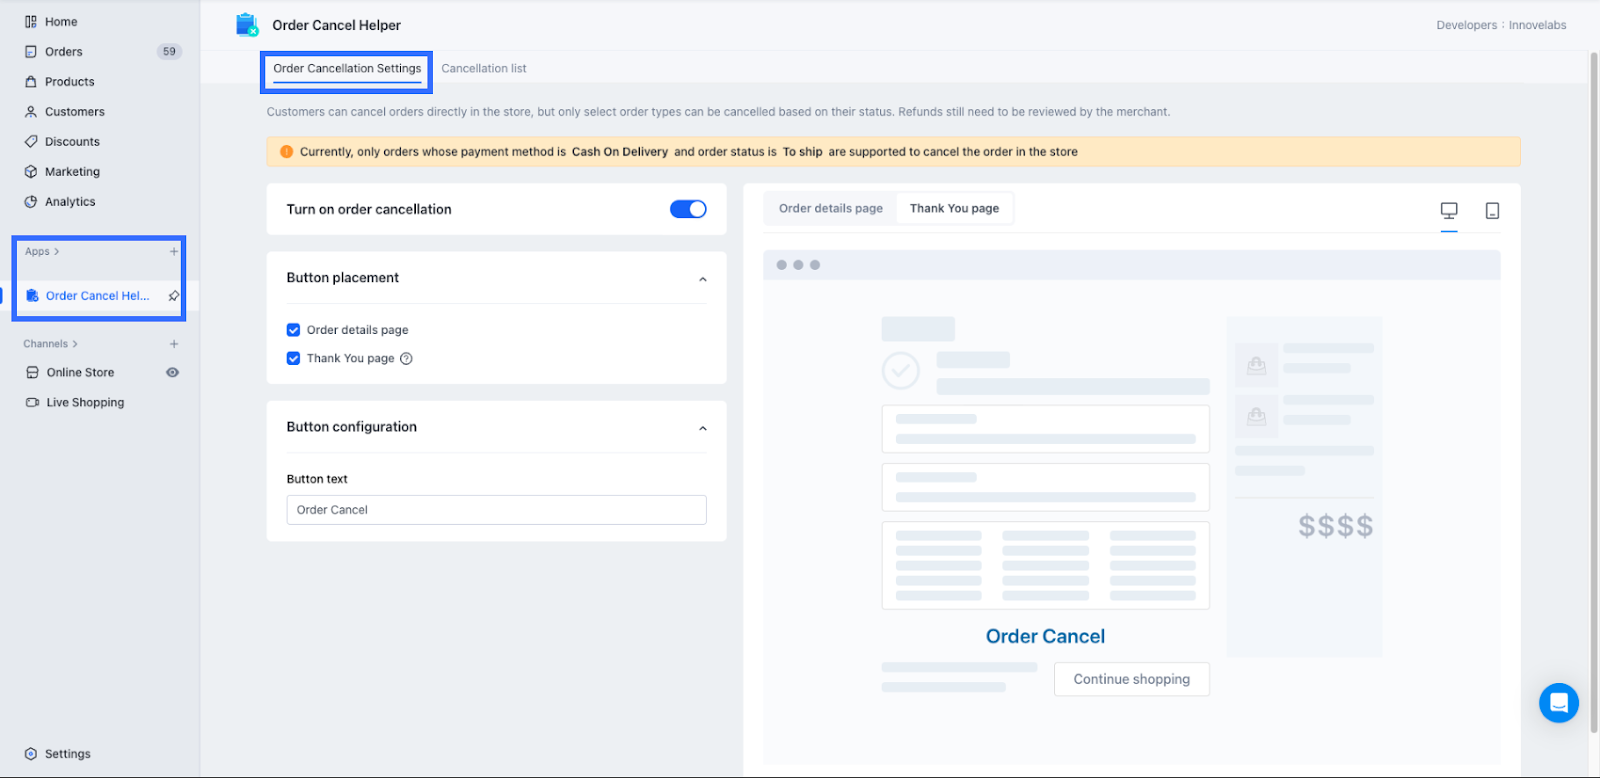Click the Home icon in sidebar

pos(31,22)
